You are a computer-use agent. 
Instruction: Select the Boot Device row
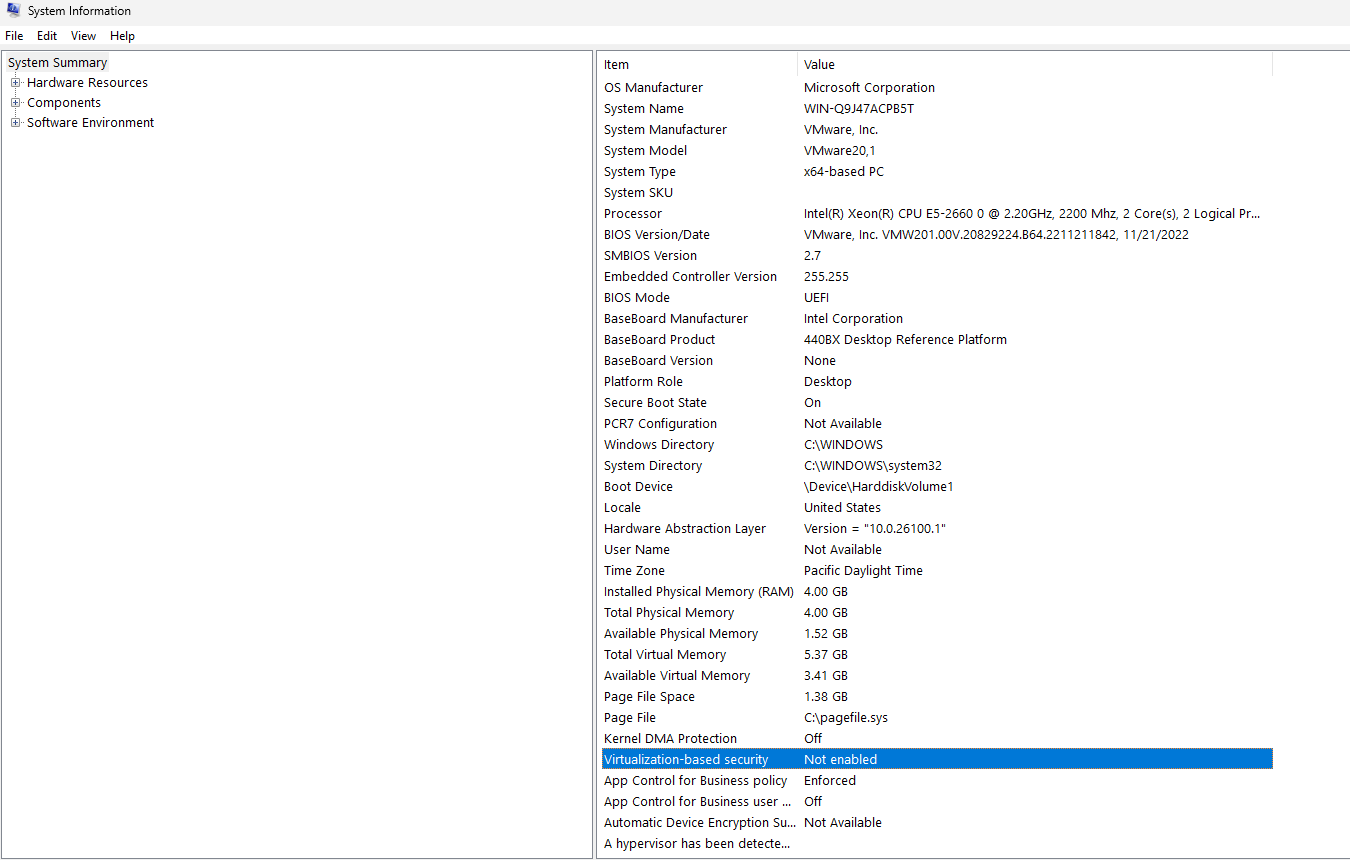tap(937, 487)
